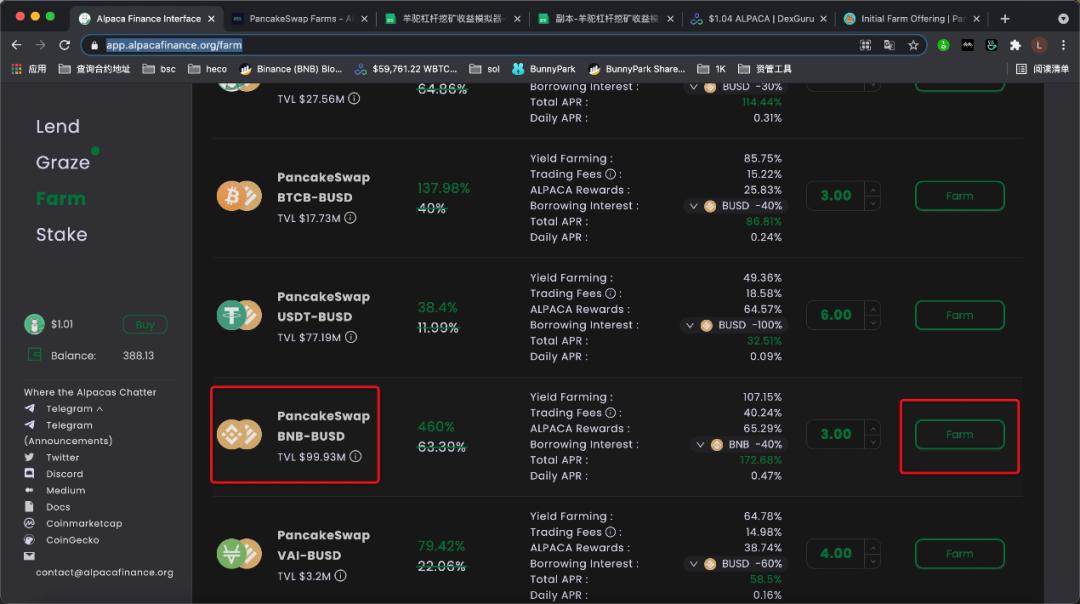Click the VAI-BUSD pair token icon
The width and height of the screenshot is (1080, 604).
pyautogui.click(x=238, y=554)
